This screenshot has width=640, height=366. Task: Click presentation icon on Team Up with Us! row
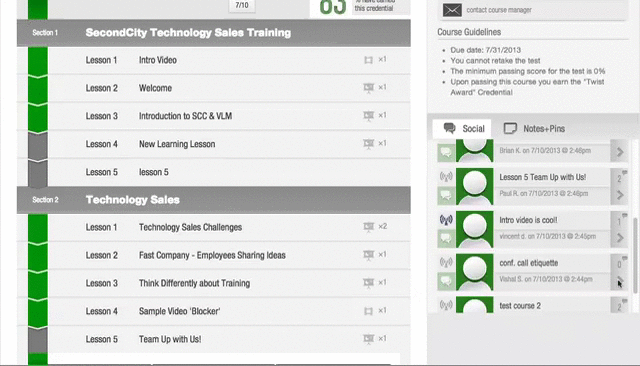pyautogui.click(x=369, y=339)
